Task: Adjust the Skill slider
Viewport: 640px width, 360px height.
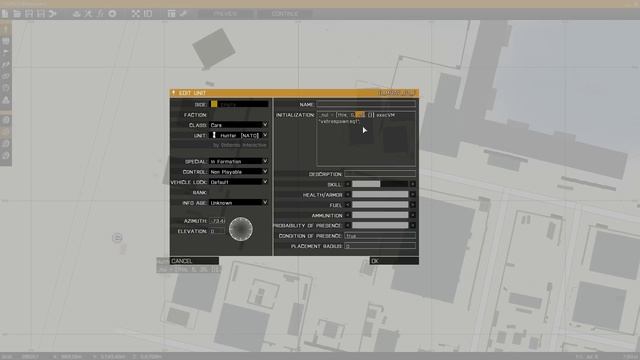Action: 380,184
